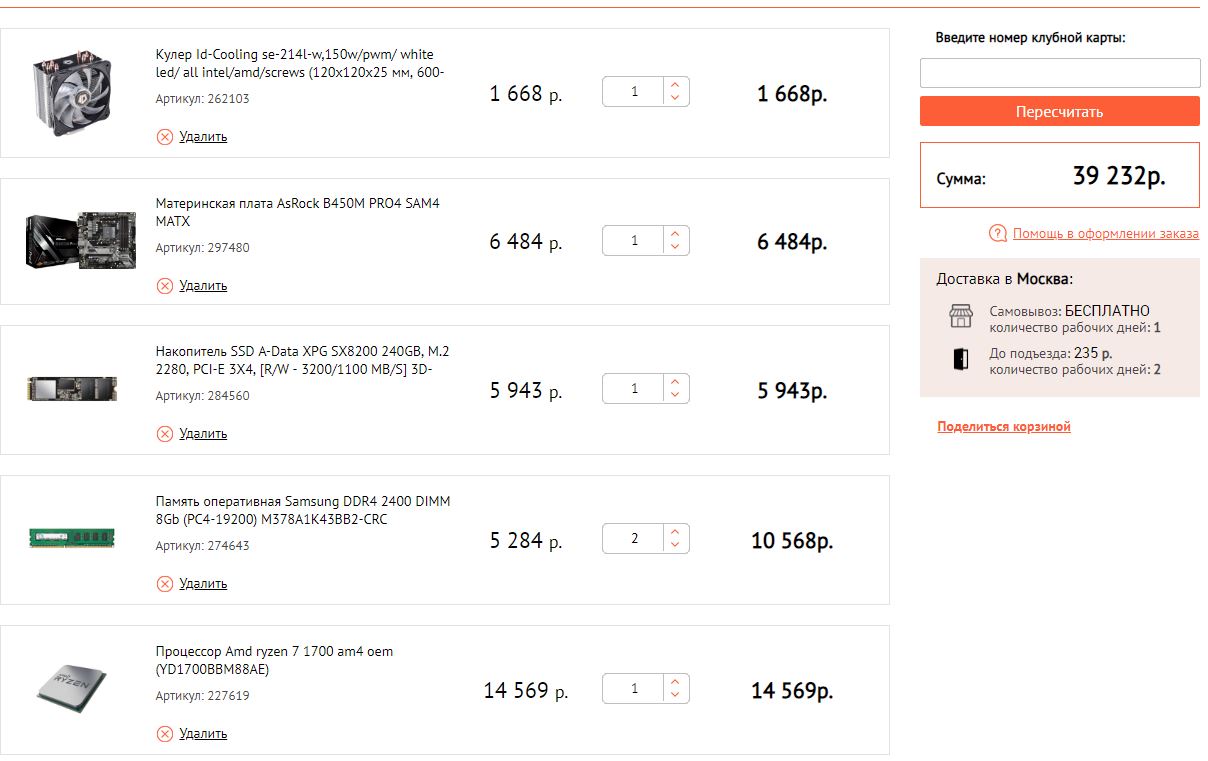Click the delete icon for Id-Cooling cooler
Screen dimensions: 1208x761
(x=165, y=137)
